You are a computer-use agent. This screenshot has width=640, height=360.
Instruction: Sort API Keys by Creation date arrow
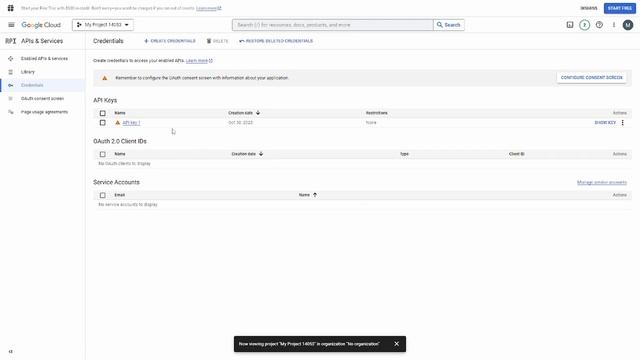258,113
